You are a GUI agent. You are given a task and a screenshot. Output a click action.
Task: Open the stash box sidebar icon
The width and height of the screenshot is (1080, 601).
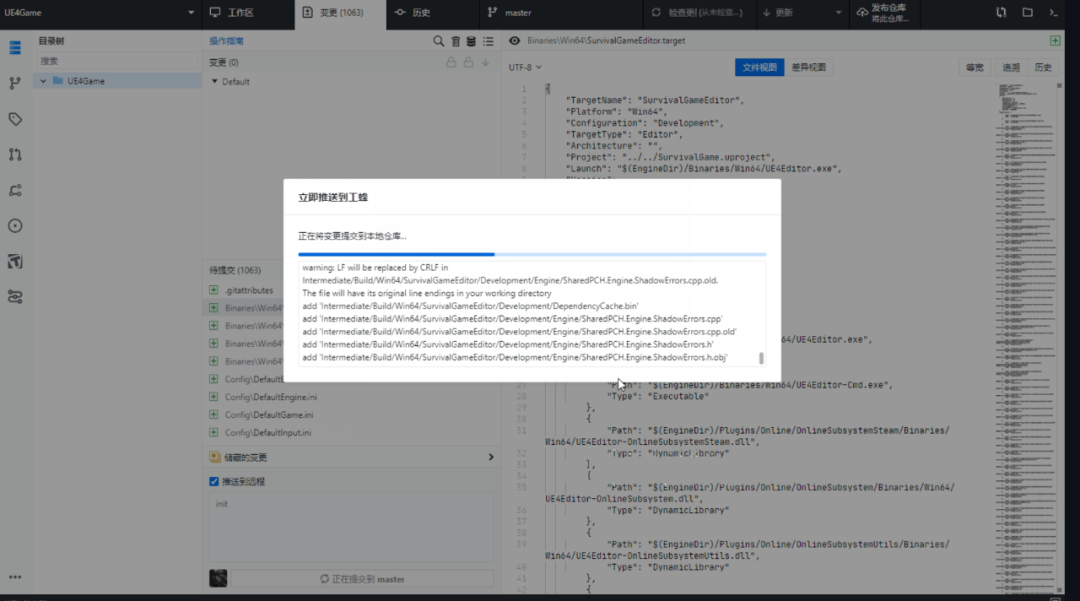tap(15, 262)
